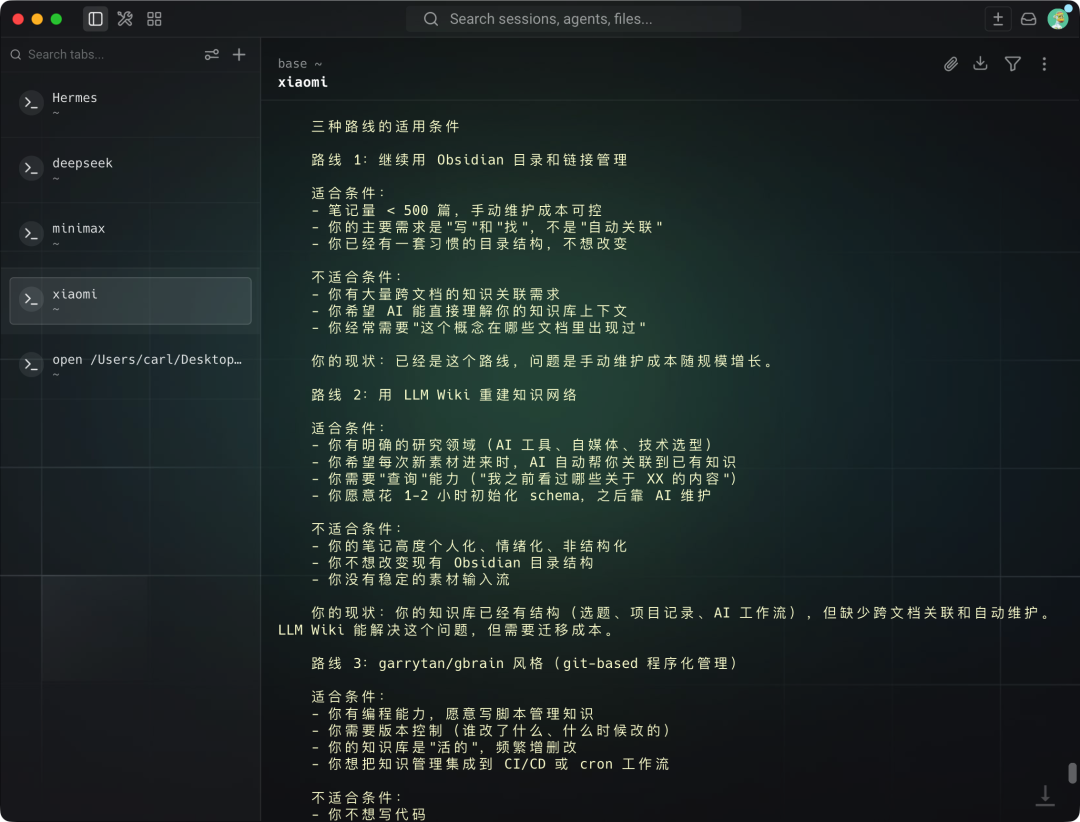The height and width of the screenshot is (822, 1080).
Task: Jump to bottom with the down-arrow icon
Action: click(1045, 795)
